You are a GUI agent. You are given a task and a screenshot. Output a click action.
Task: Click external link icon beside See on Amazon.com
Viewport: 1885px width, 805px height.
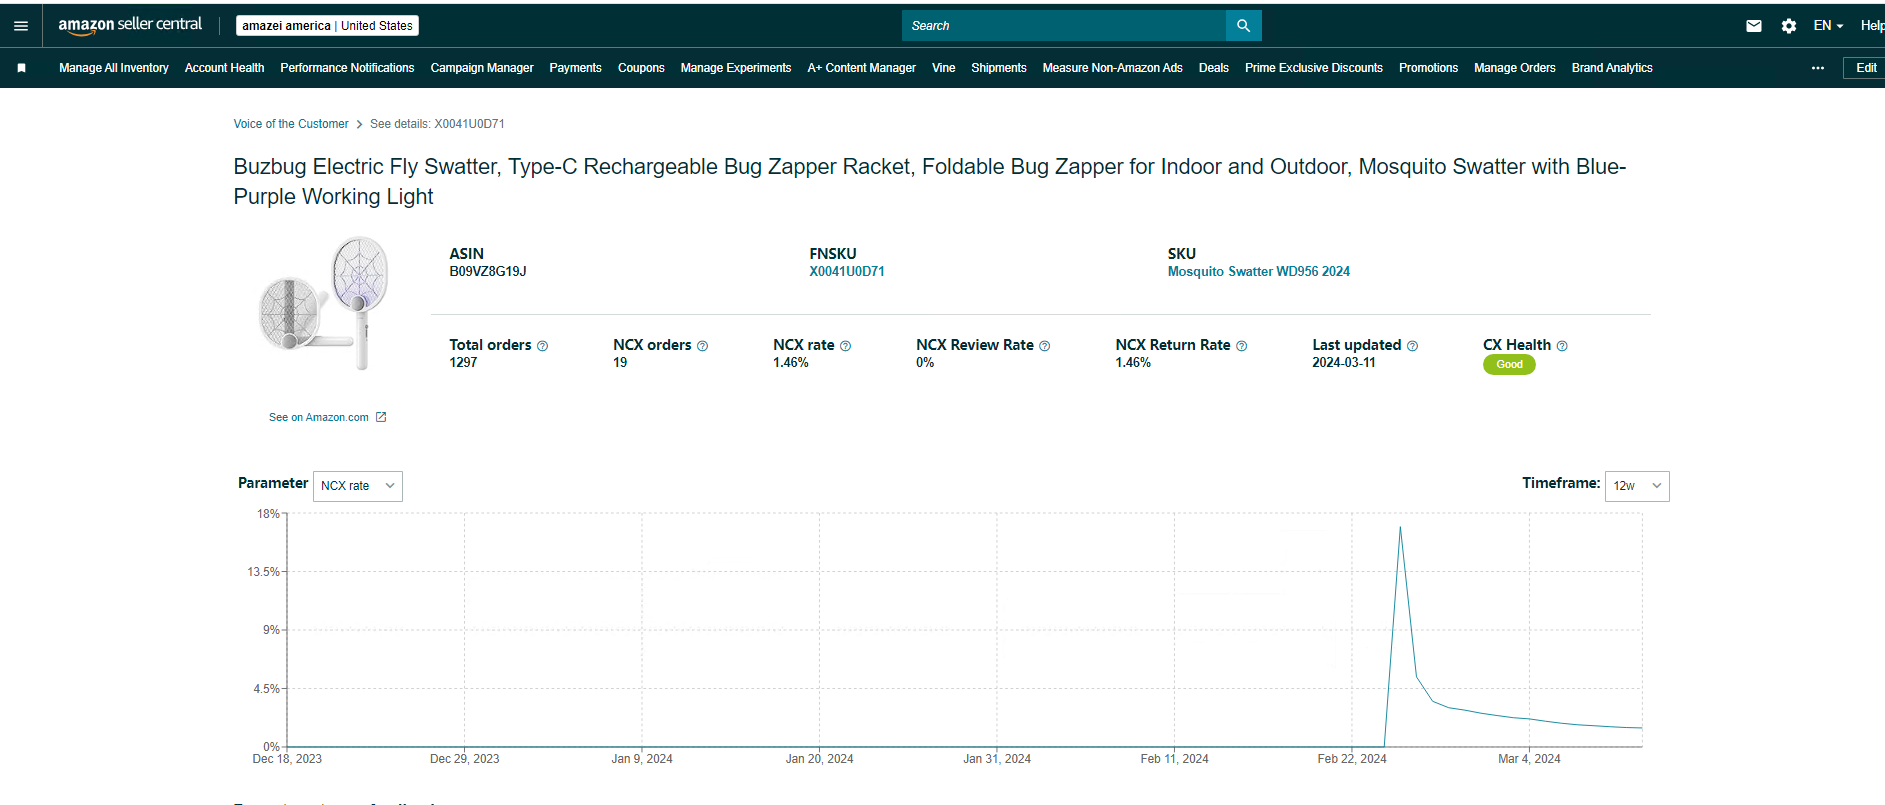(381, 417)
